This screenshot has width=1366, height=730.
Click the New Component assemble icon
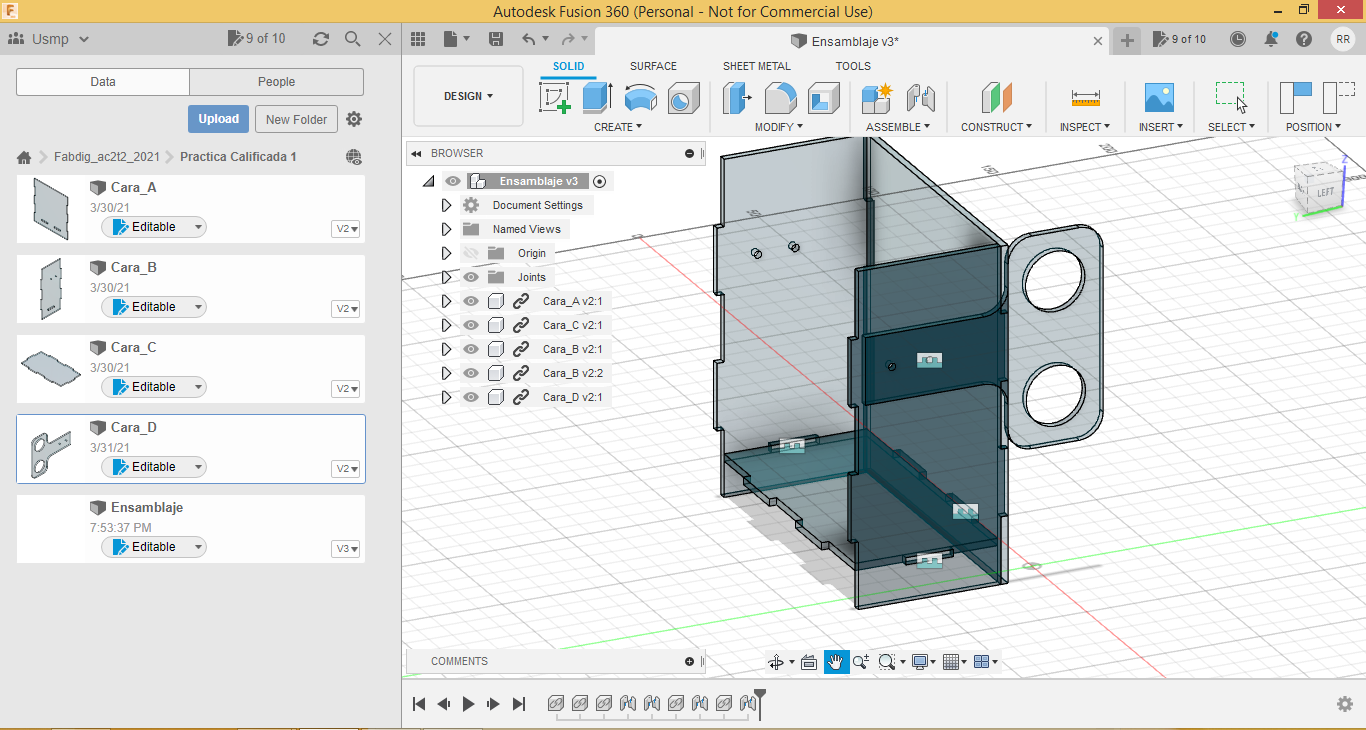877,97
